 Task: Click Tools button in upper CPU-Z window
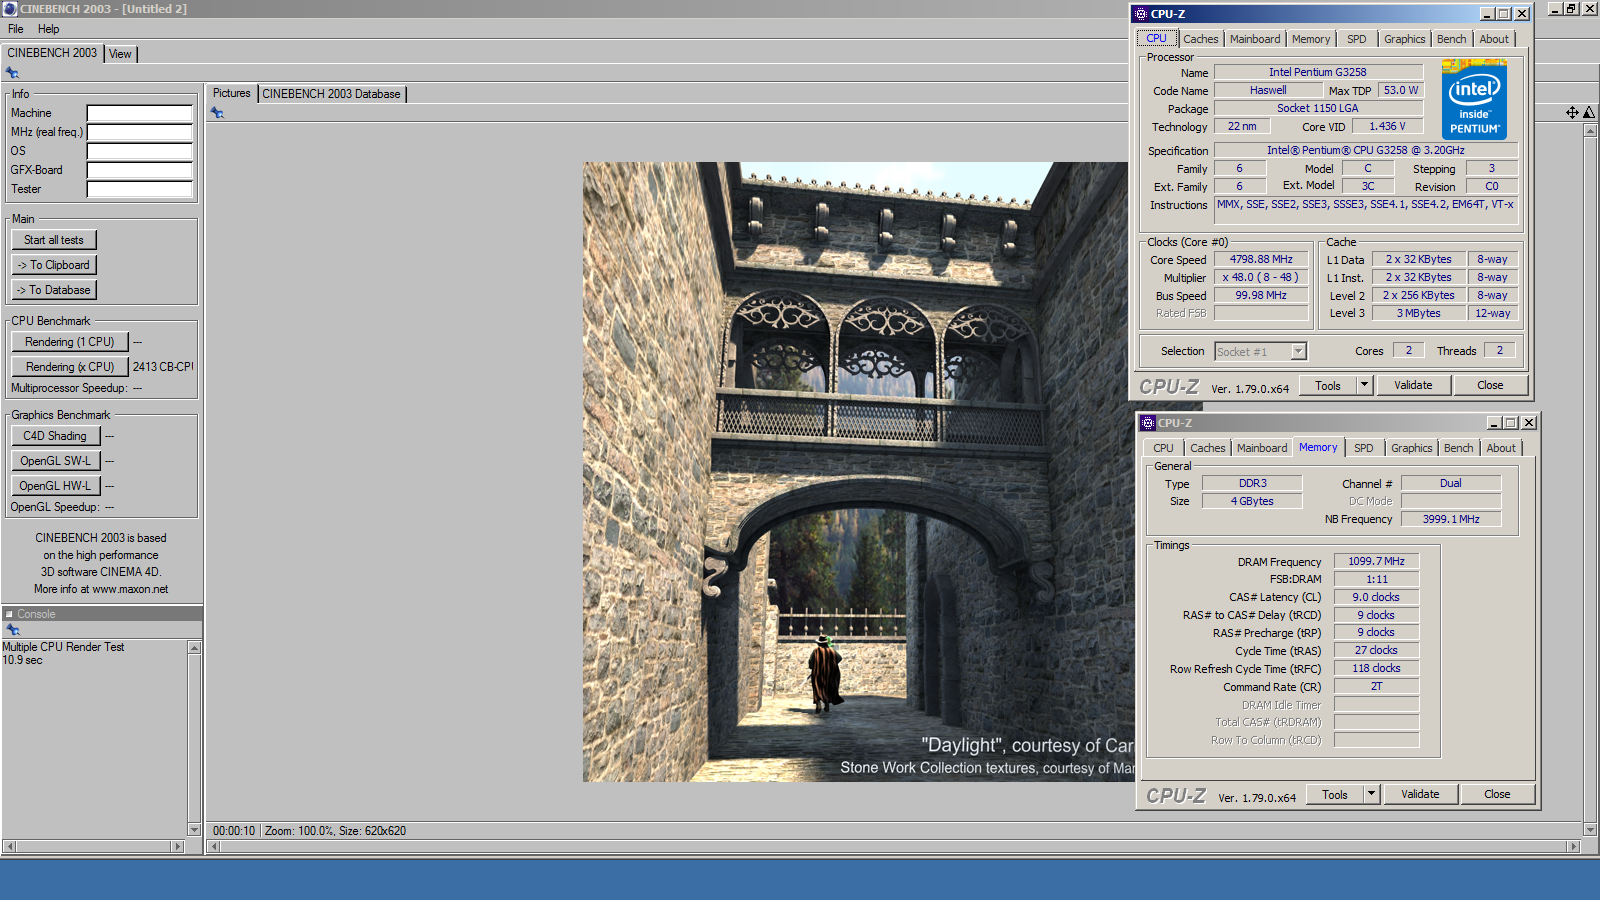[x=1328, y=386]
